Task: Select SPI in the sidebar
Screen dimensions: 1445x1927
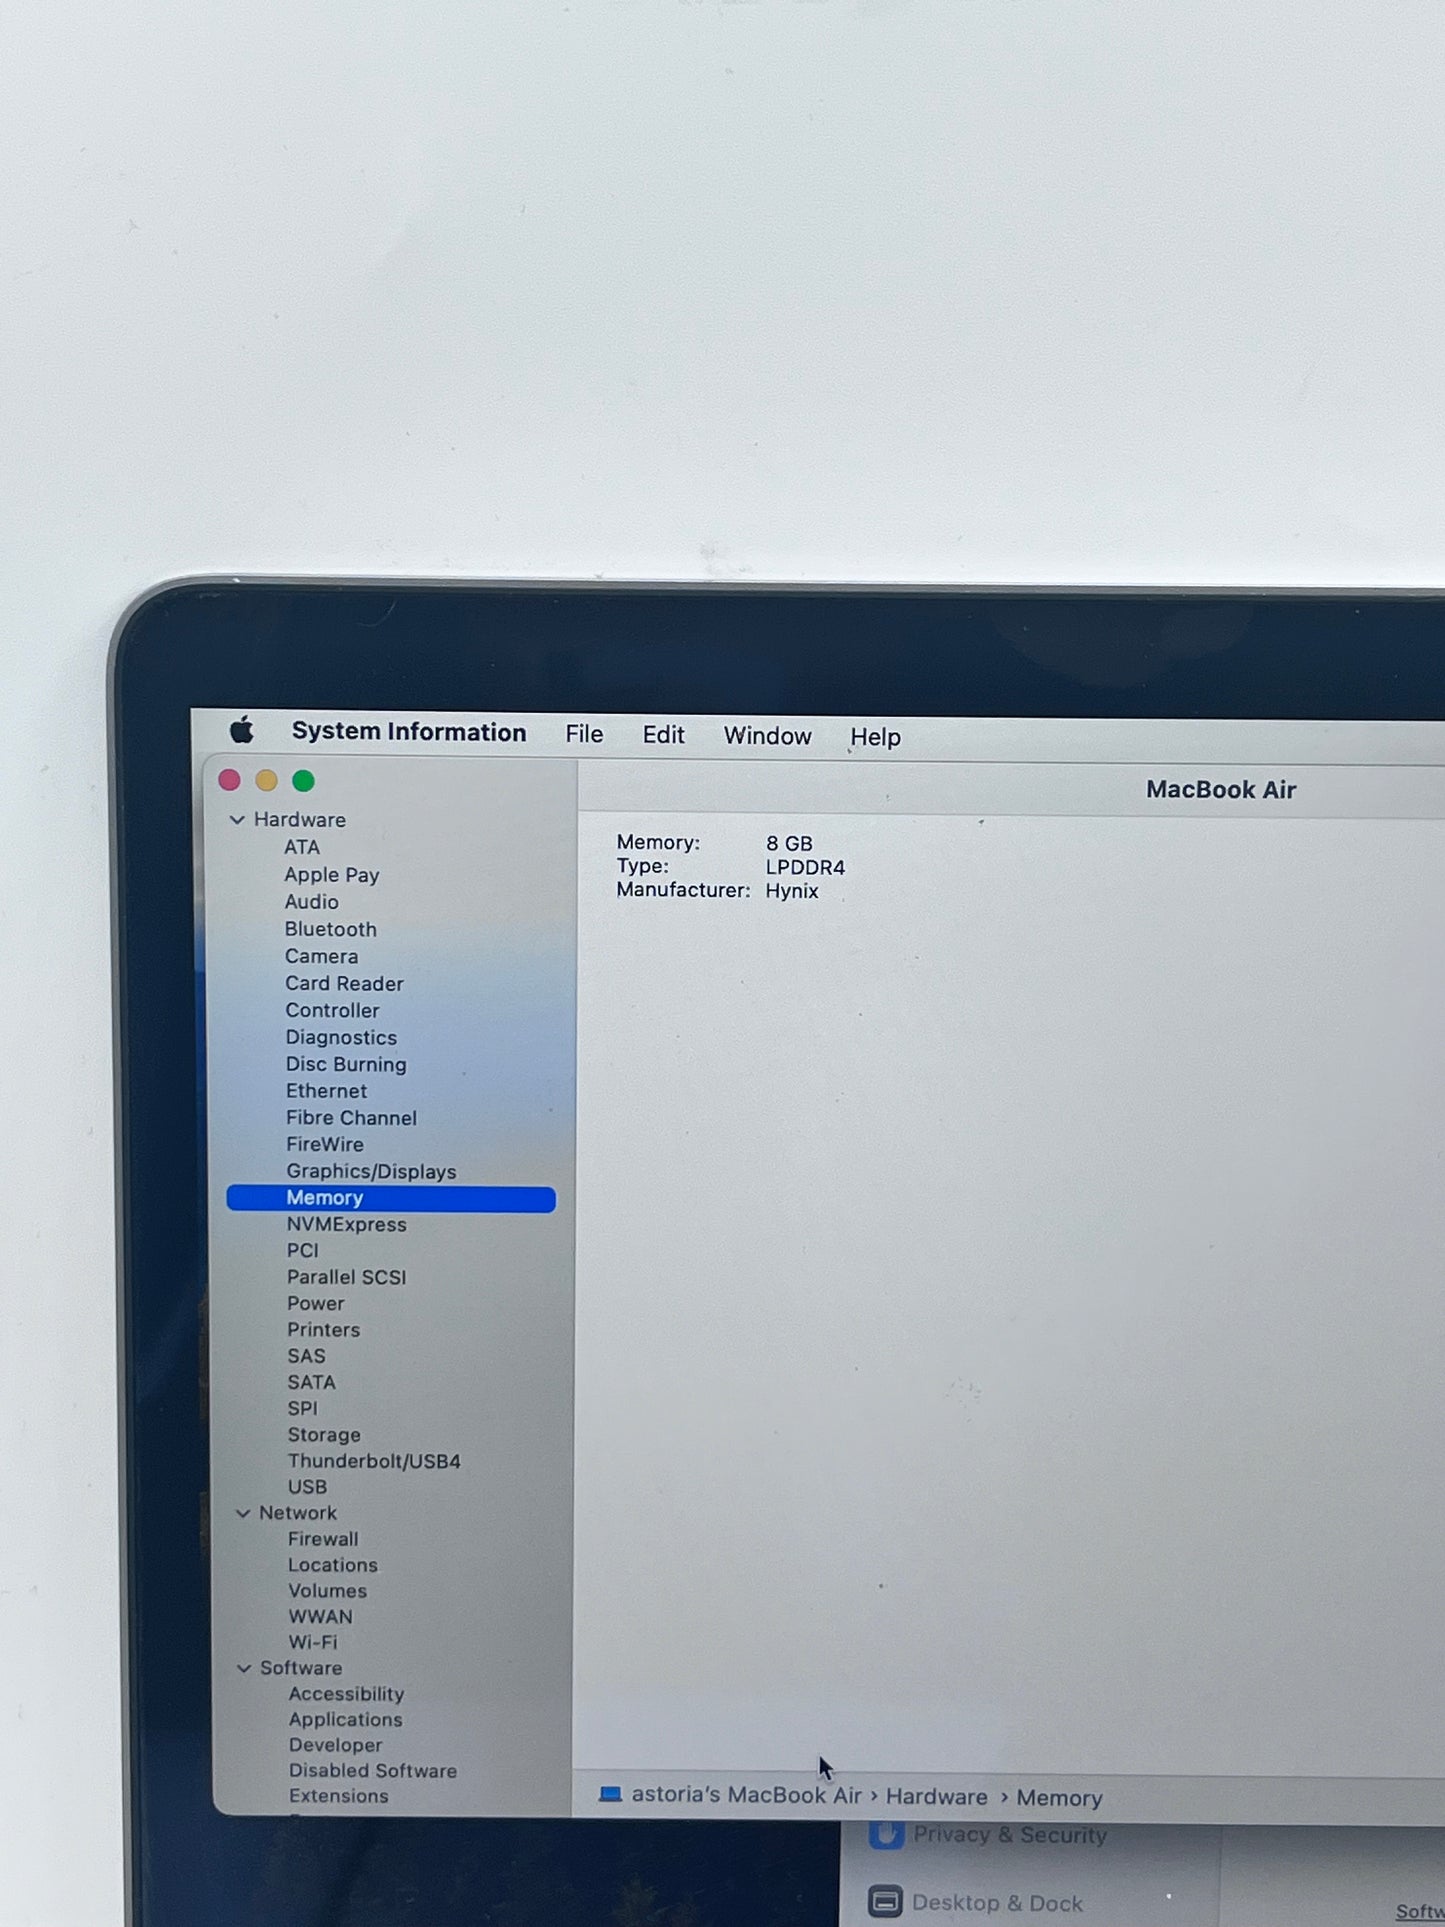Action: click(x=303, y=1408)
